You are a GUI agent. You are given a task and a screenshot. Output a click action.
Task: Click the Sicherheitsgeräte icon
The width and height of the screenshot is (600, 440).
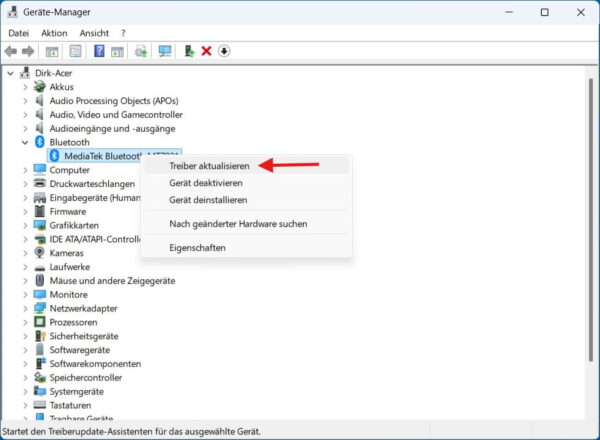[40, 336]
